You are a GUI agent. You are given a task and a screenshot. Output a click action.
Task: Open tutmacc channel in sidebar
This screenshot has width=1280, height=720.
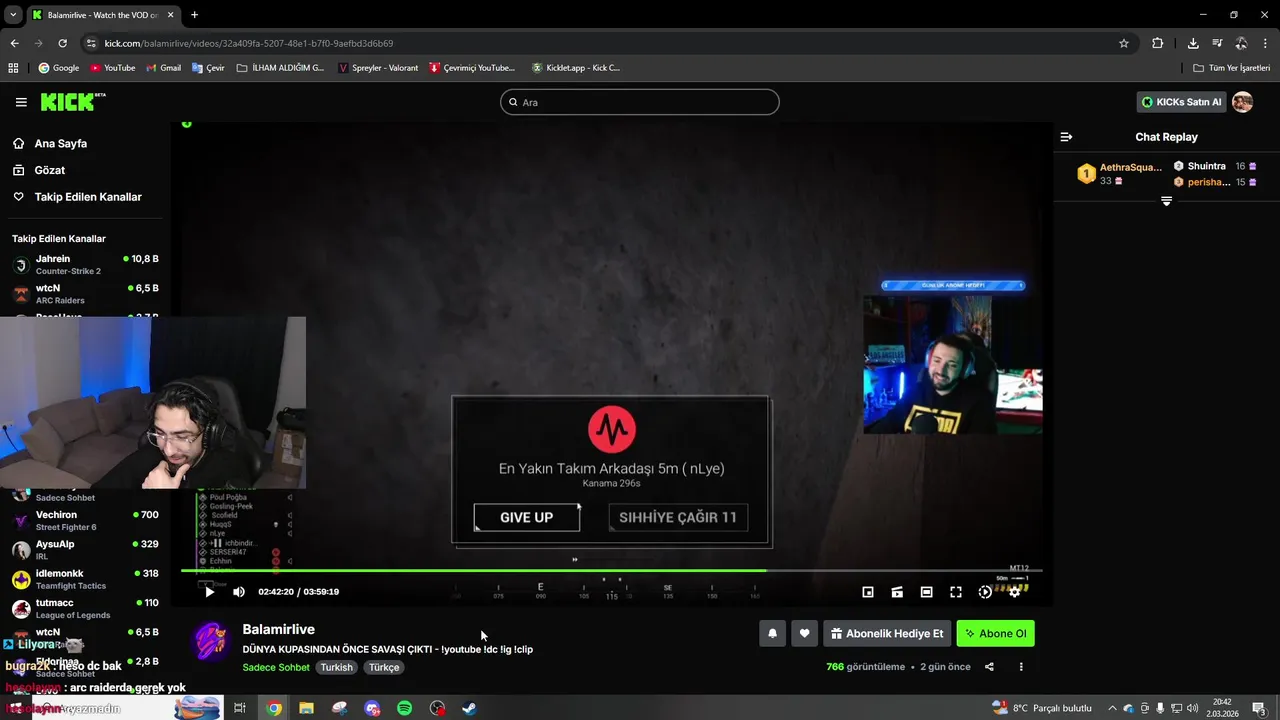[x=85, y=608]
